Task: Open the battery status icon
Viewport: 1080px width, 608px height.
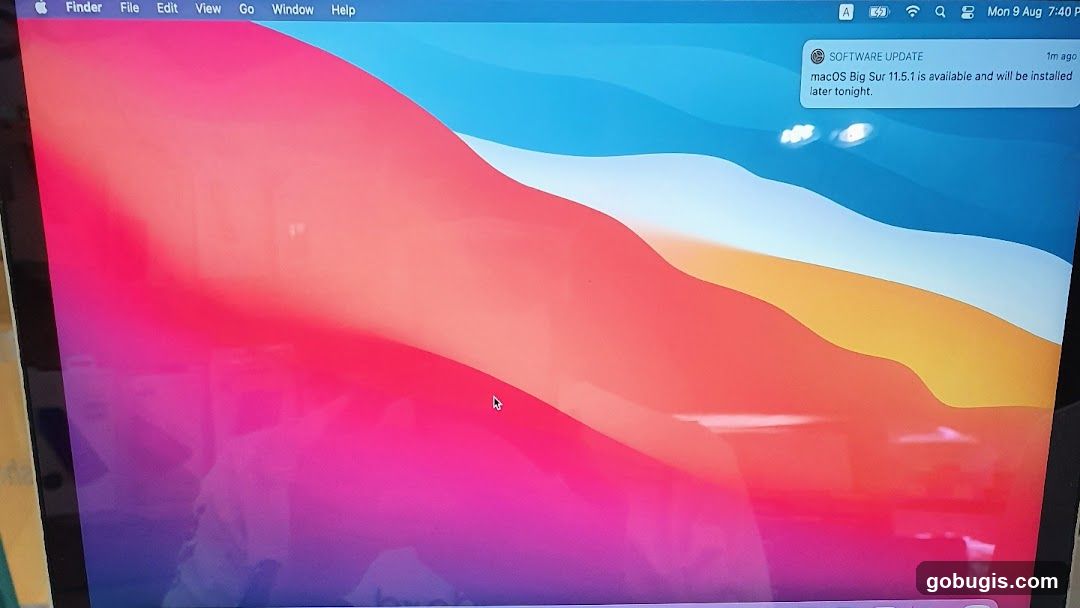Action: pos(879,12)
